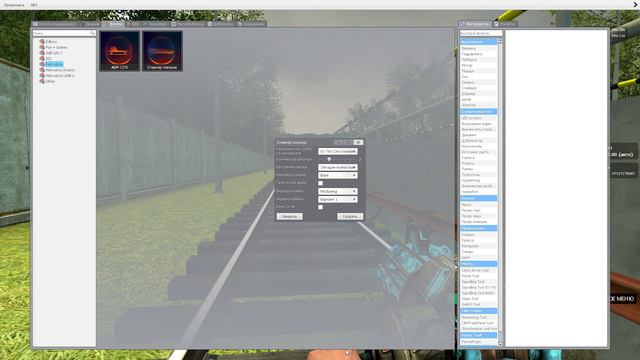Open the NPC menu in the top bar
640x360 pixels.
tap(34, 5)
